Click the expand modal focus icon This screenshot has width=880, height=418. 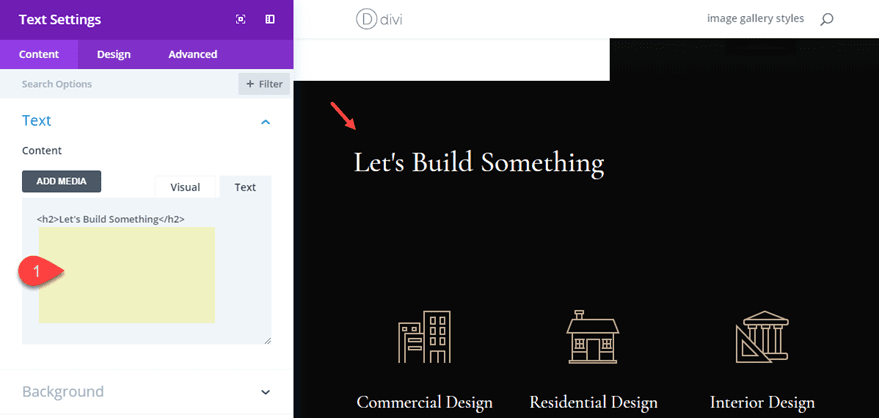(241, 20)
